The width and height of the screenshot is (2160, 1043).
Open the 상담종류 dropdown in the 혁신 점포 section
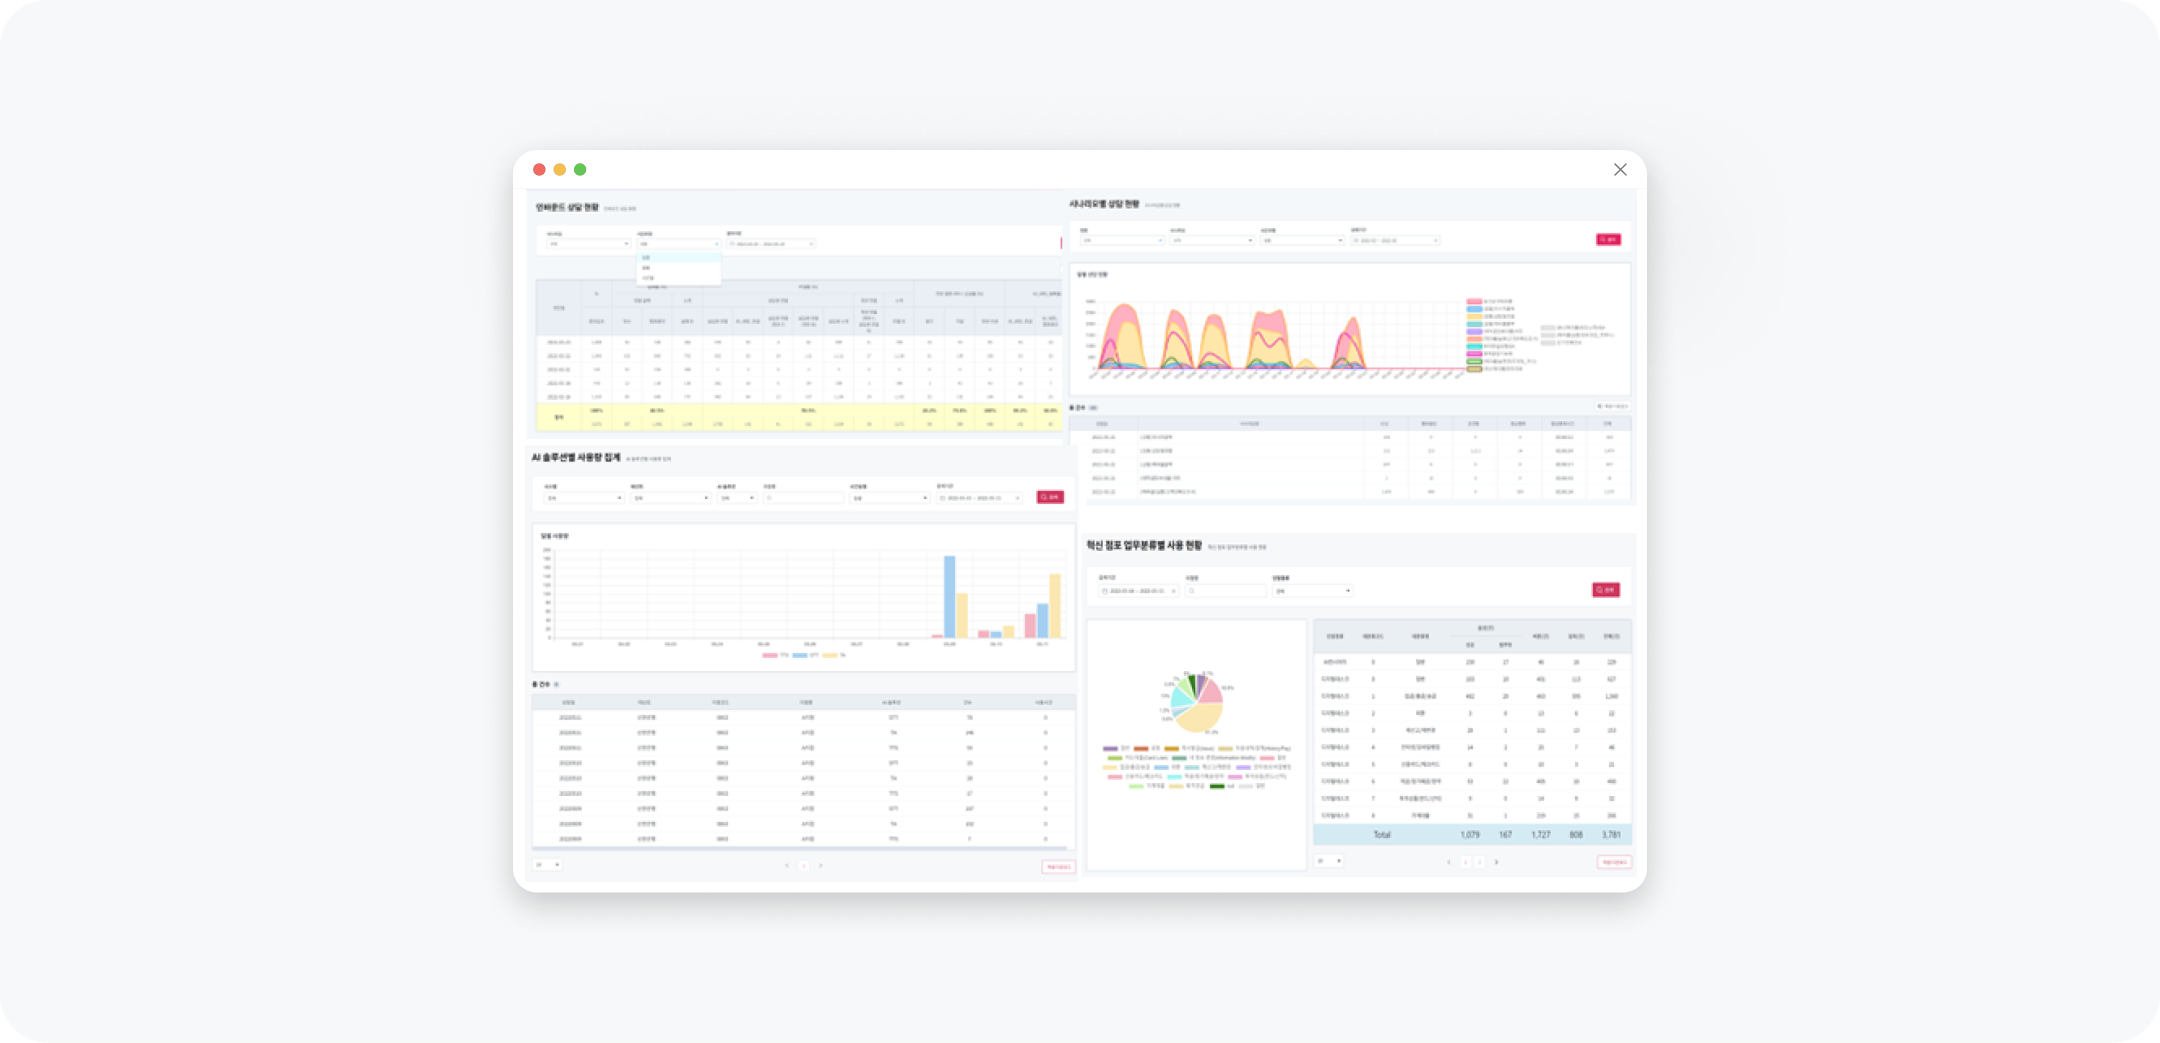click(x=1311, y=589)
